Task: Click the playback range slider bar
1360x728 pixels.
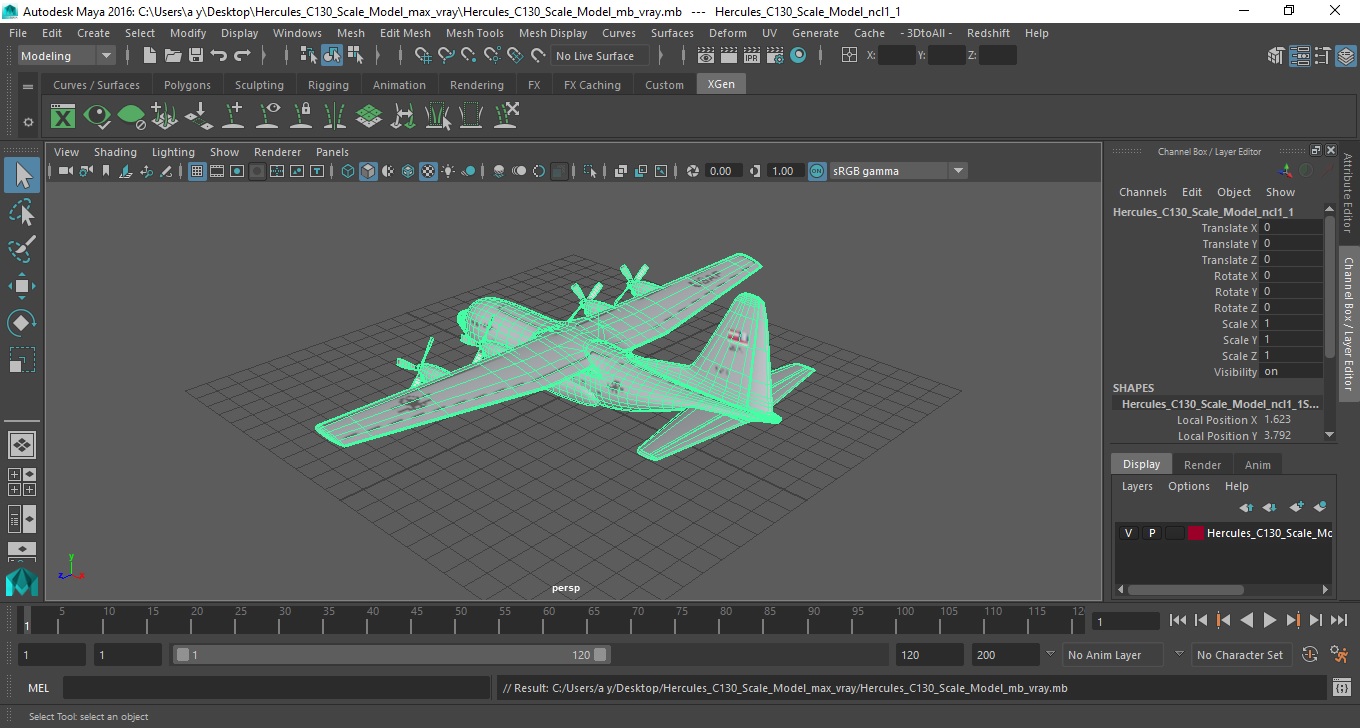Action: tap(391, 655)
